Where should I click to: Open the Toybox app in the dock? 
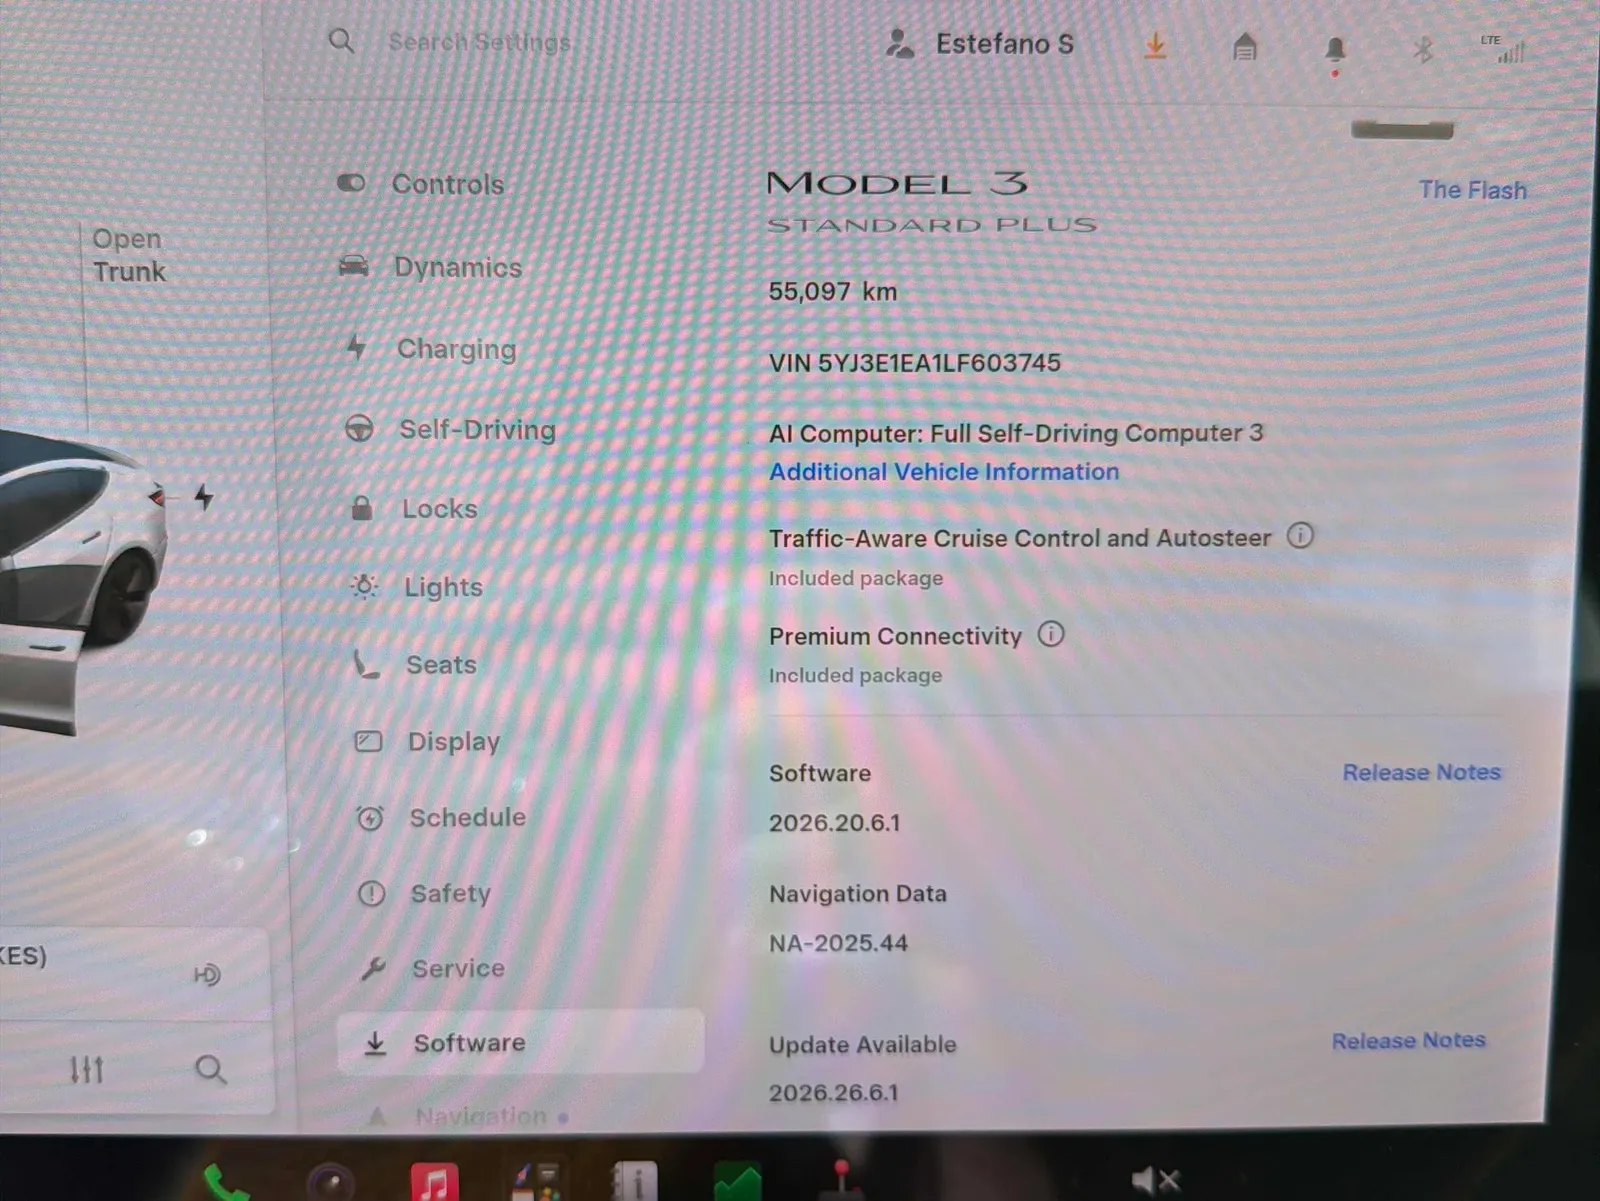tap(538, 1182)
